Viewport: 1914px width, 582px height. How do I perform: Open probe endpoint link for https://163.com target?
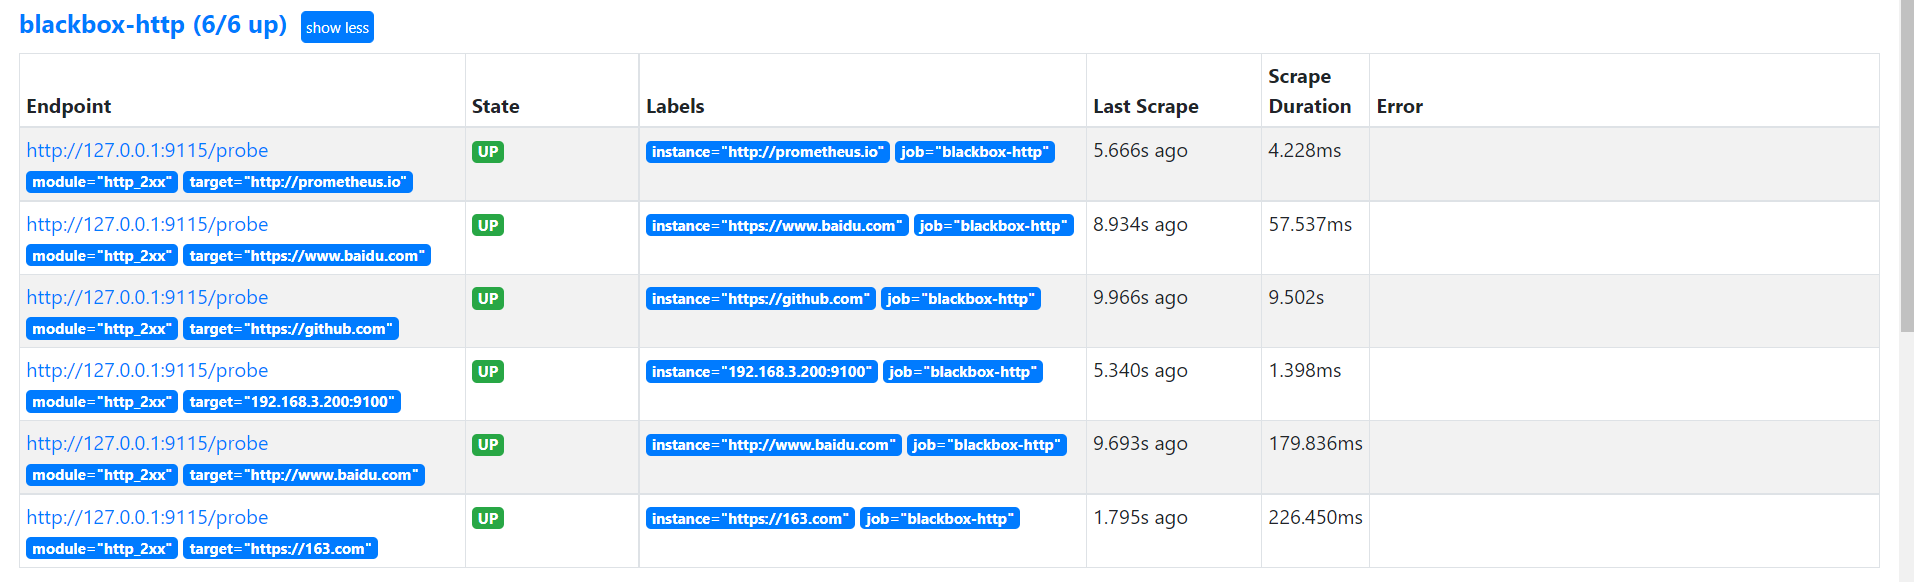147,517
